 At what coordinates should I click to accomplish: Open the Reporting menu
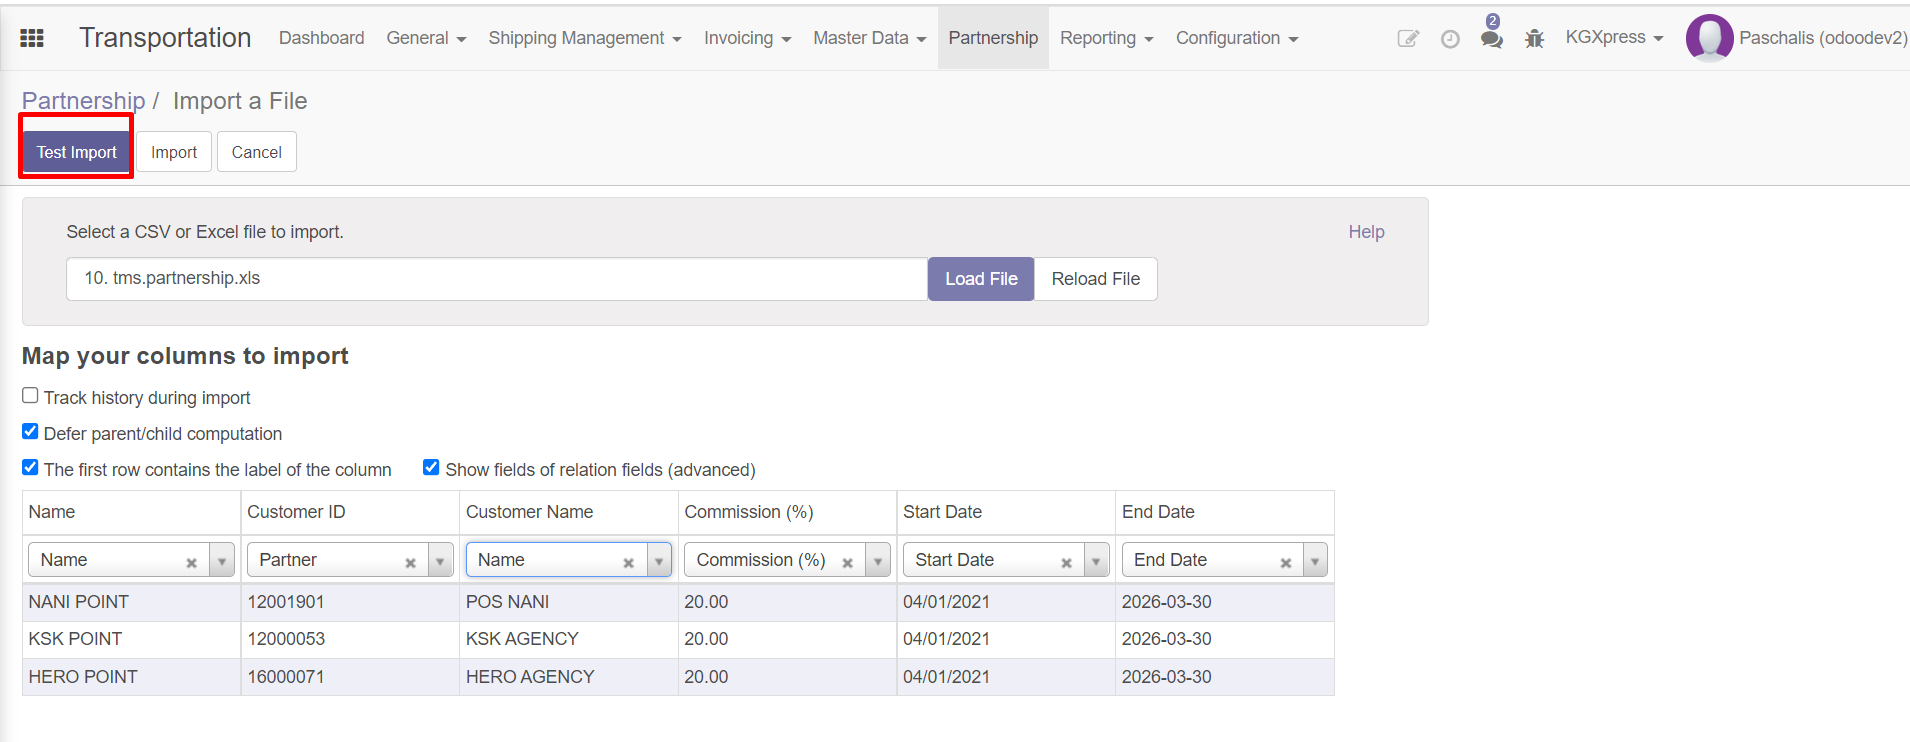pyautogui.click(x=1106, y=38)
